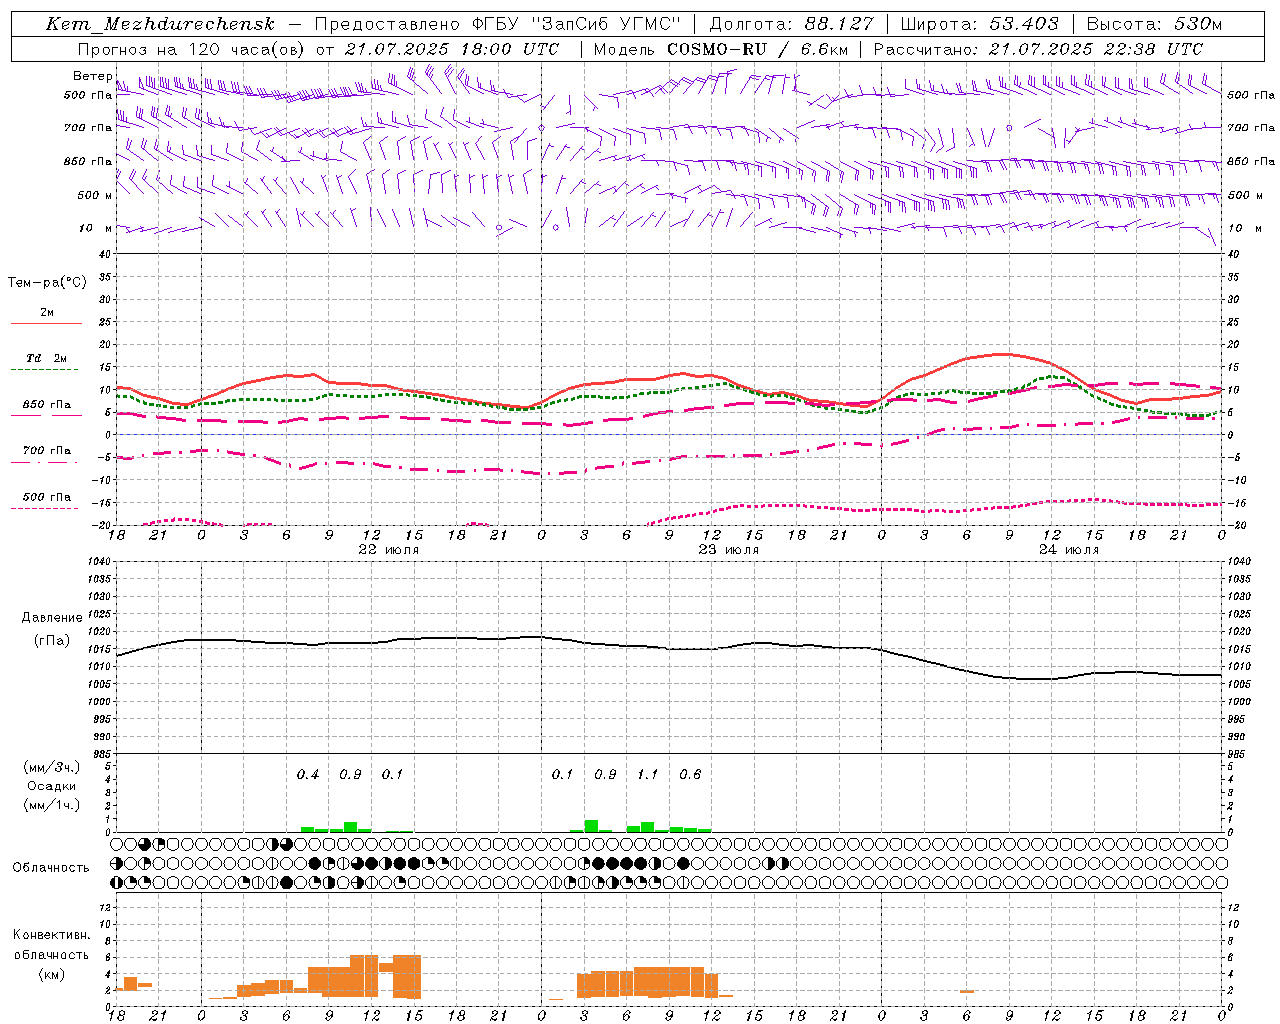Click the 1.1 precipitation amount
The width and height of the screenshot is (1280, 1024).
(648, 775)
